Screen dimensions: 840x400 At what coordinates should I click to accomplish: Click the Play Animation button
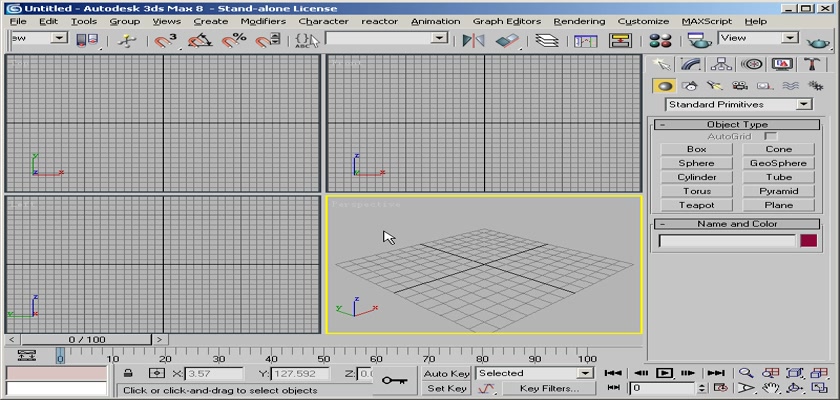664,373
